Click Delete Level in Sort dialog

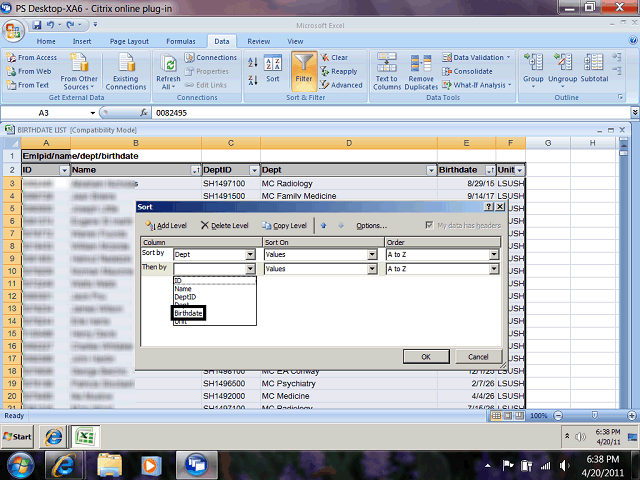(224, 225)
